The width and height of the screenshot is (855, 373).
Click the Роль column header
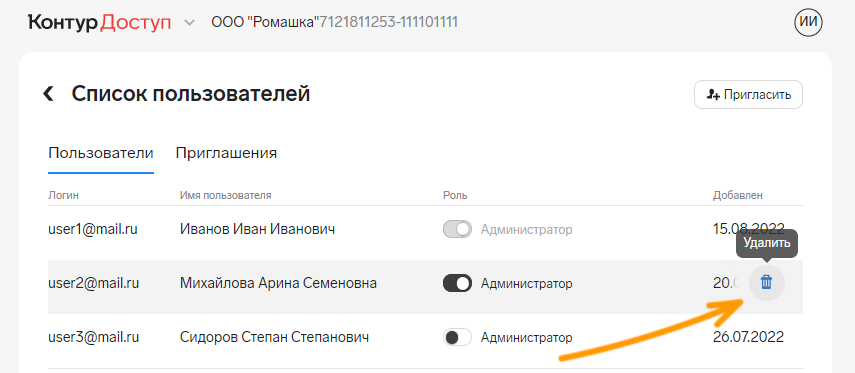click(455, 195)
